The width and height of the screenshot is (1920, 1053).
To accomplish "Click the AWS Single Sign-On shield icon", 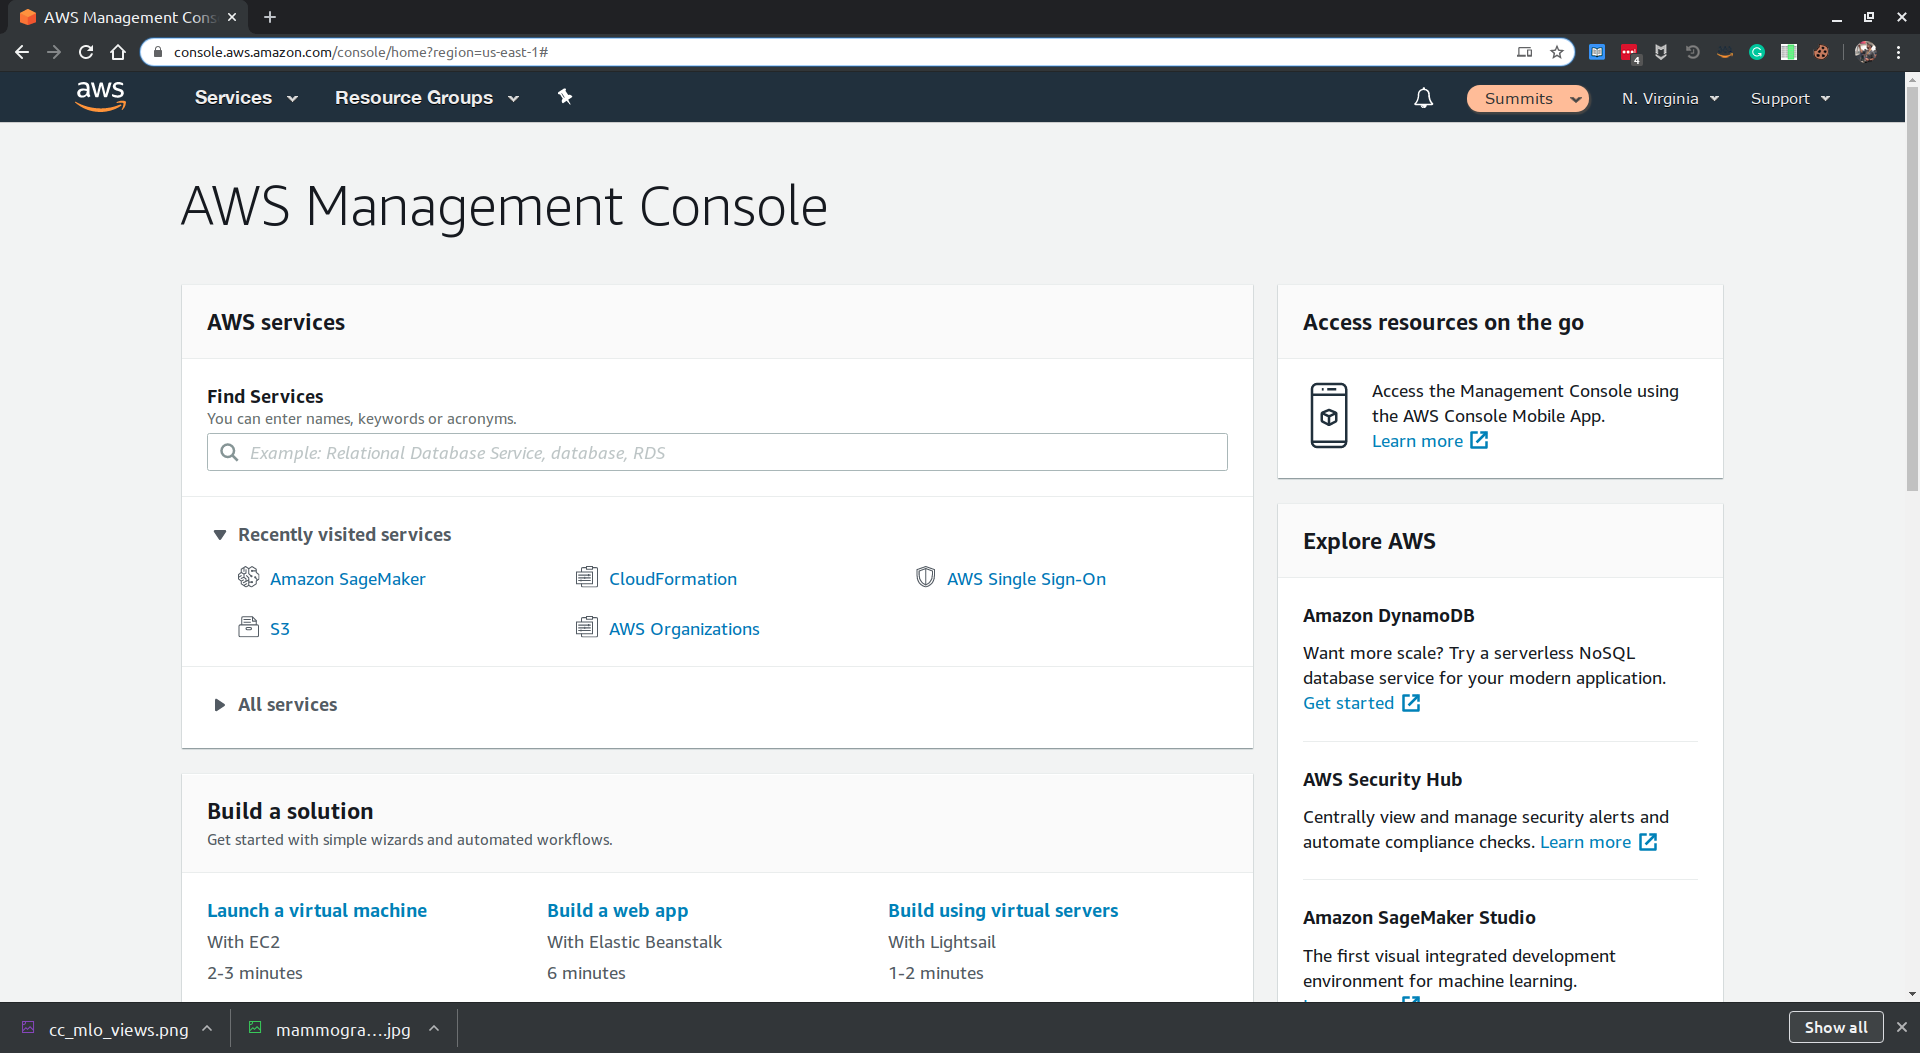I will pyautogui.click(x=925, y=577).
